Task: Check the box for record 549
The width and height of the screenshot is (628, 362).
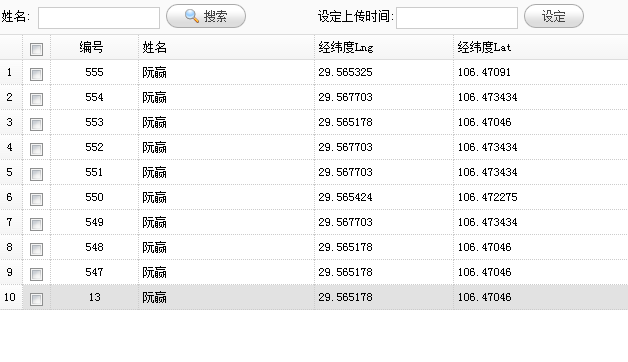Action: [36, 224]
